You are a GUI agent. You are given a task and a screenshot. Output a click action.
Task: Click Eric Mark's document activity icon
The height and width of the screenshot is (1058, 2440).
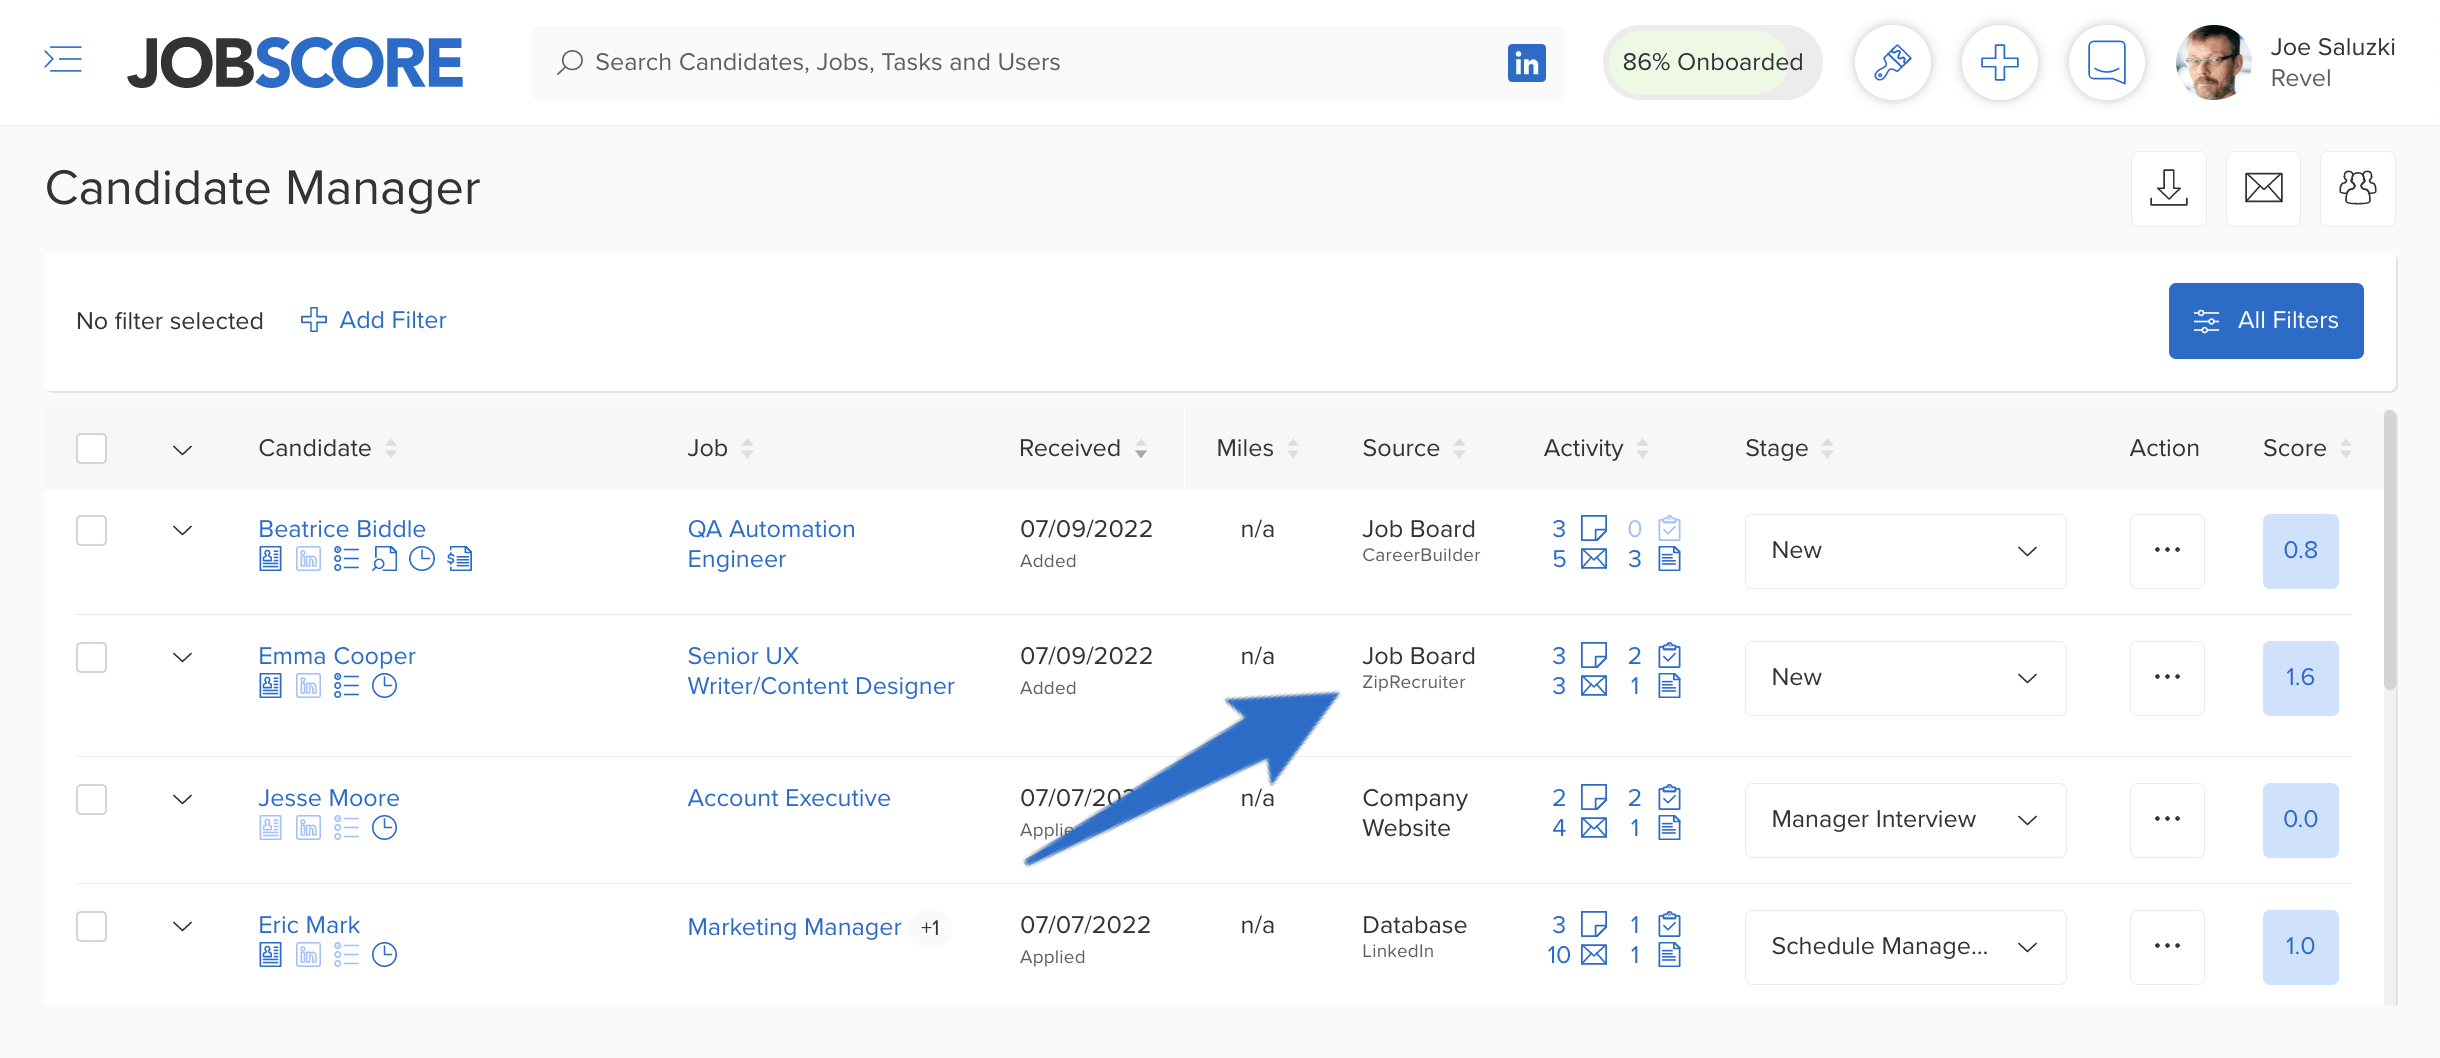tap(1669, 955)
